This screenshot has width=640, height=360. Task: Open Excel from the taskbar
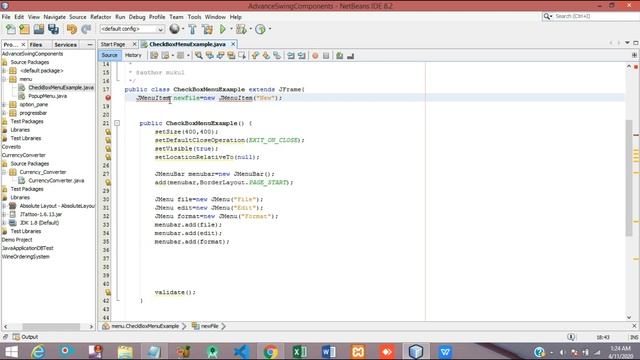pyautogui.click(x=300, y=351)
